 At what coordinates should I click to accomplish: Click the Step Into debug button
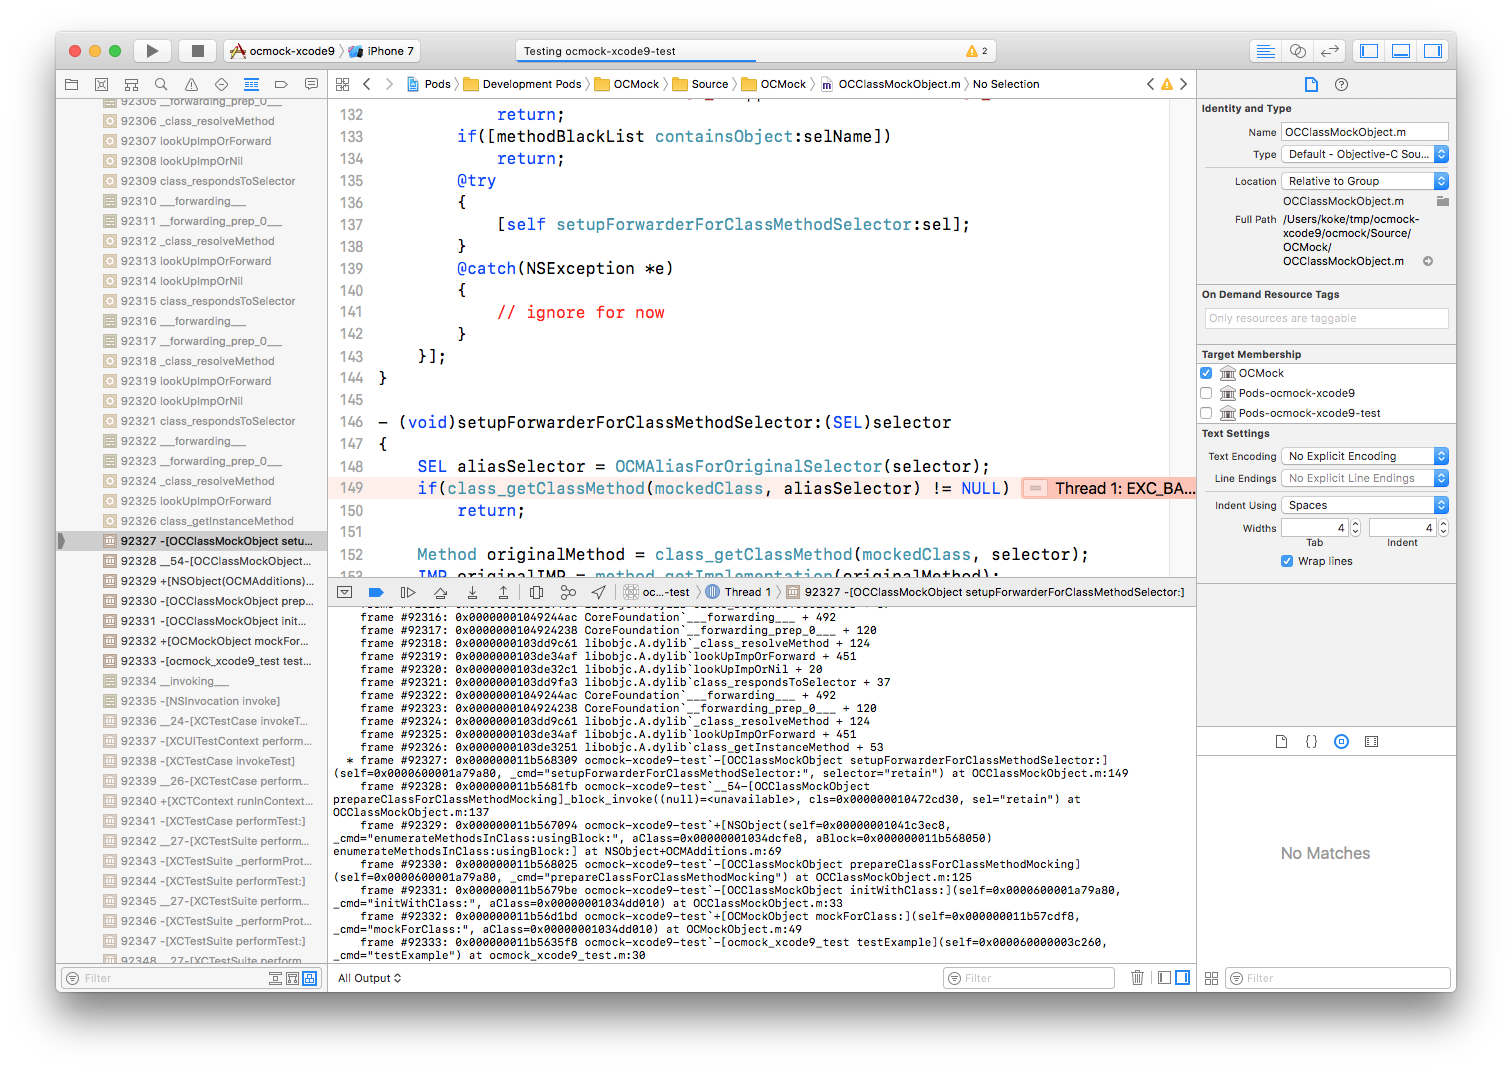tap(472, 592)
